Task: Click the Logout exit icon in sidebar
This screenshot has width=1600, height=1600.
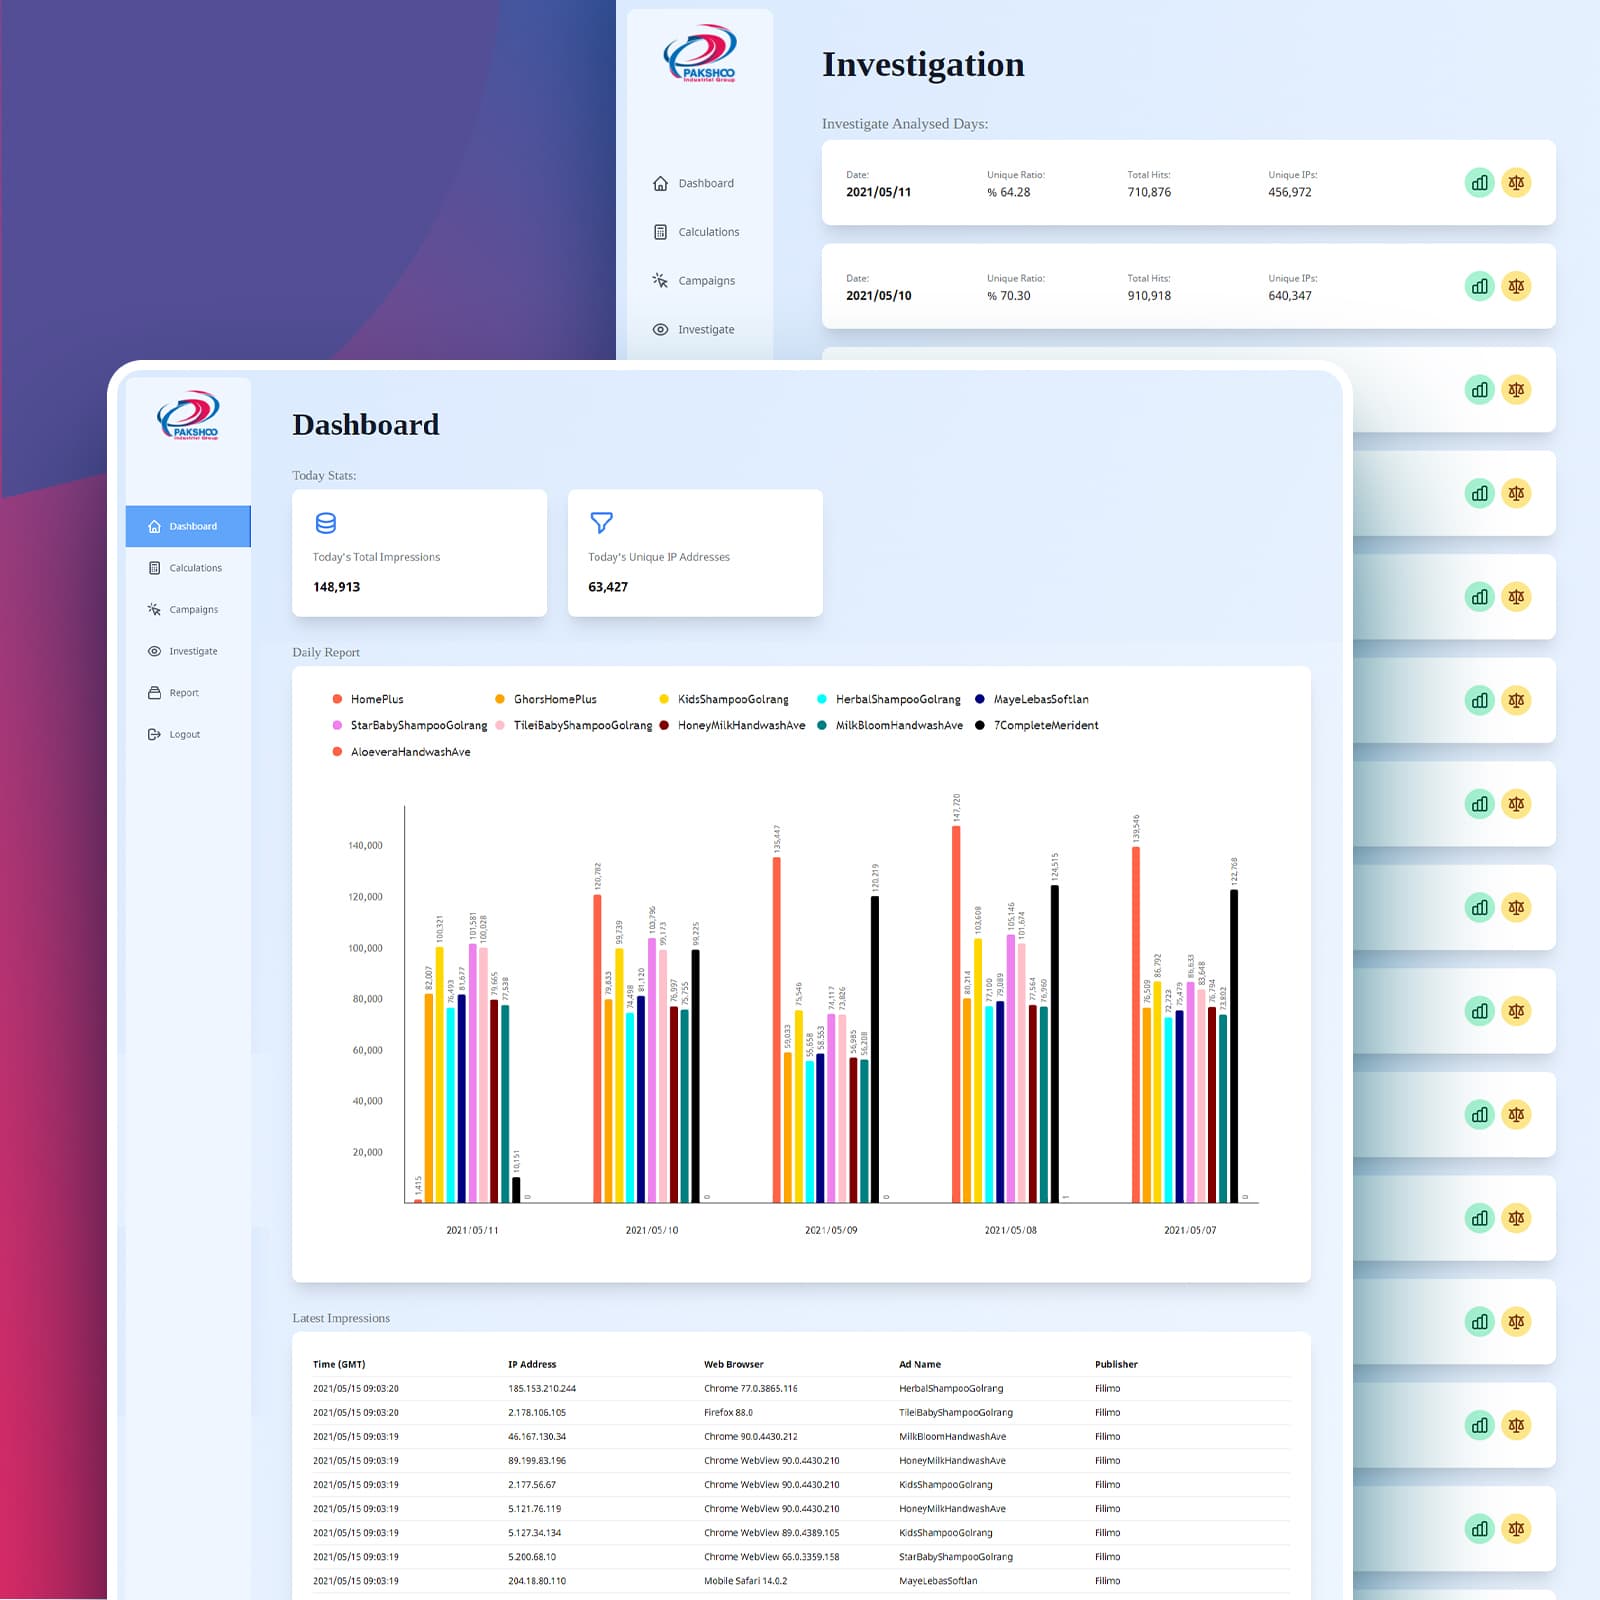Action: [154, 734]
